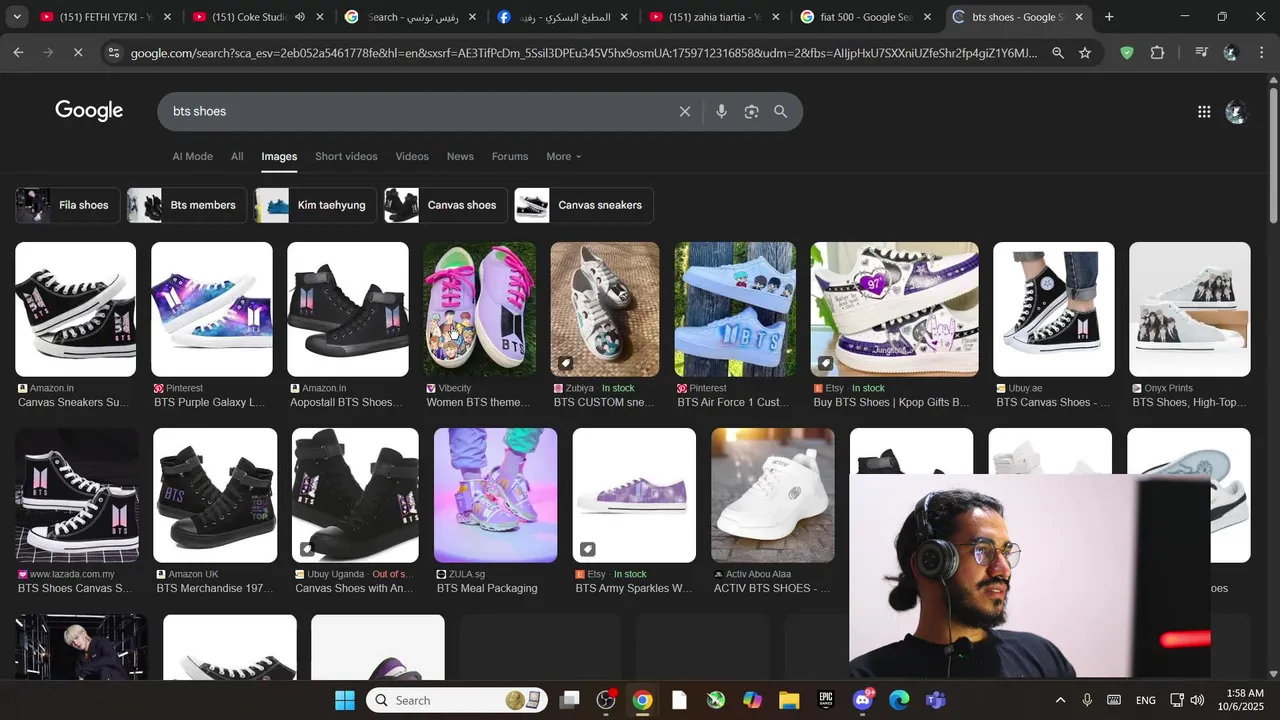Filter by the Bts members chip
1280x720 pixels.
point(187,205)
